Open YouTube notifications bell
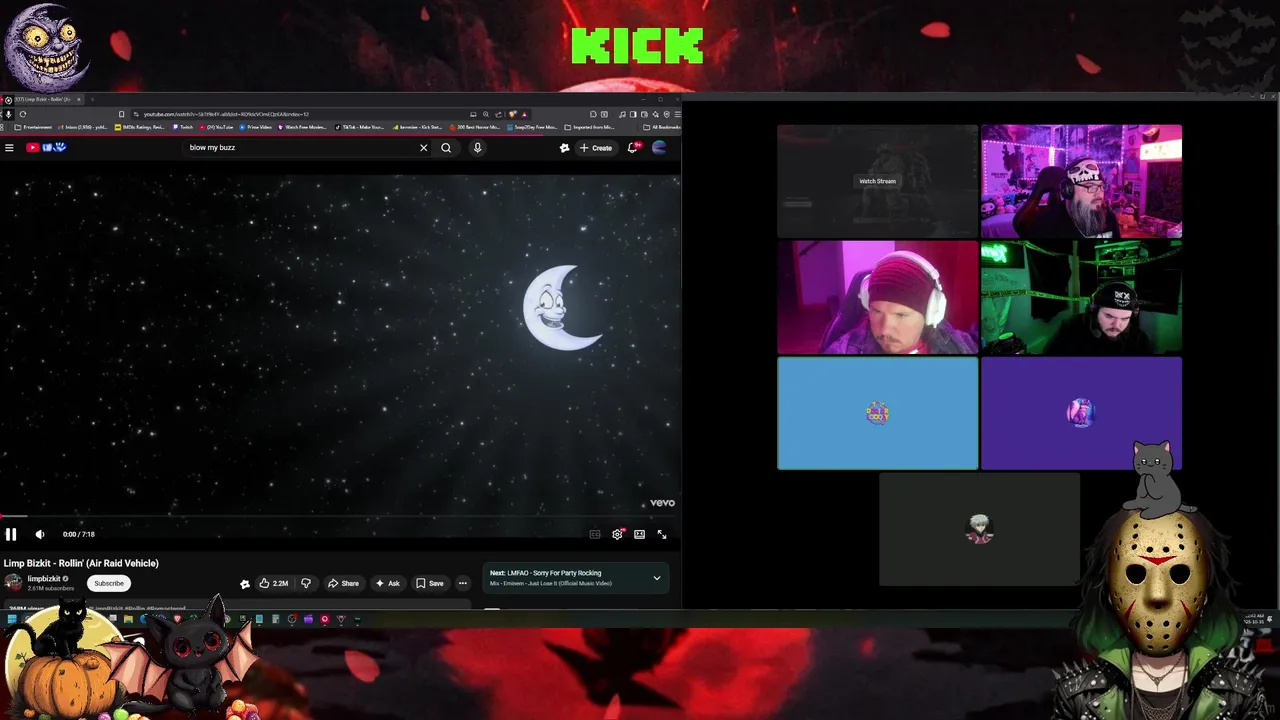 633,148
